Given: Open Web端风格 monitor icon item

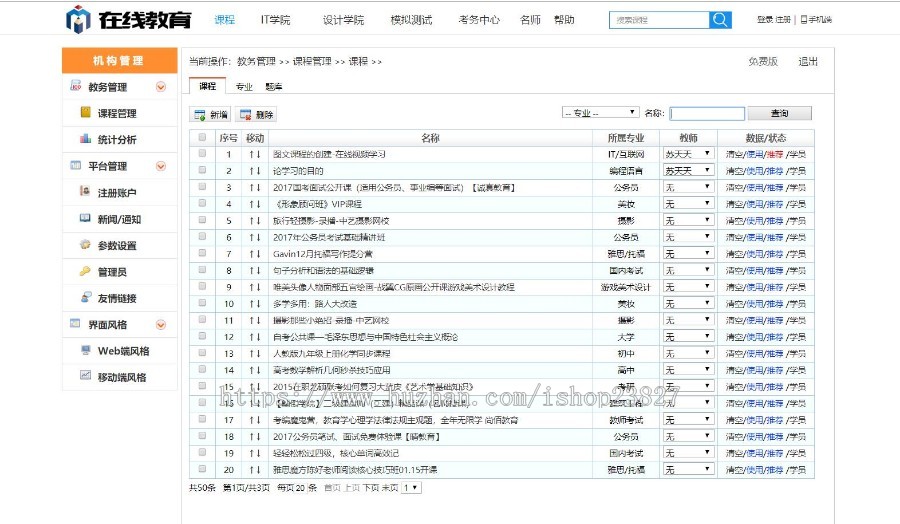Looking at the screenshot, I should (x=86, y=351).
